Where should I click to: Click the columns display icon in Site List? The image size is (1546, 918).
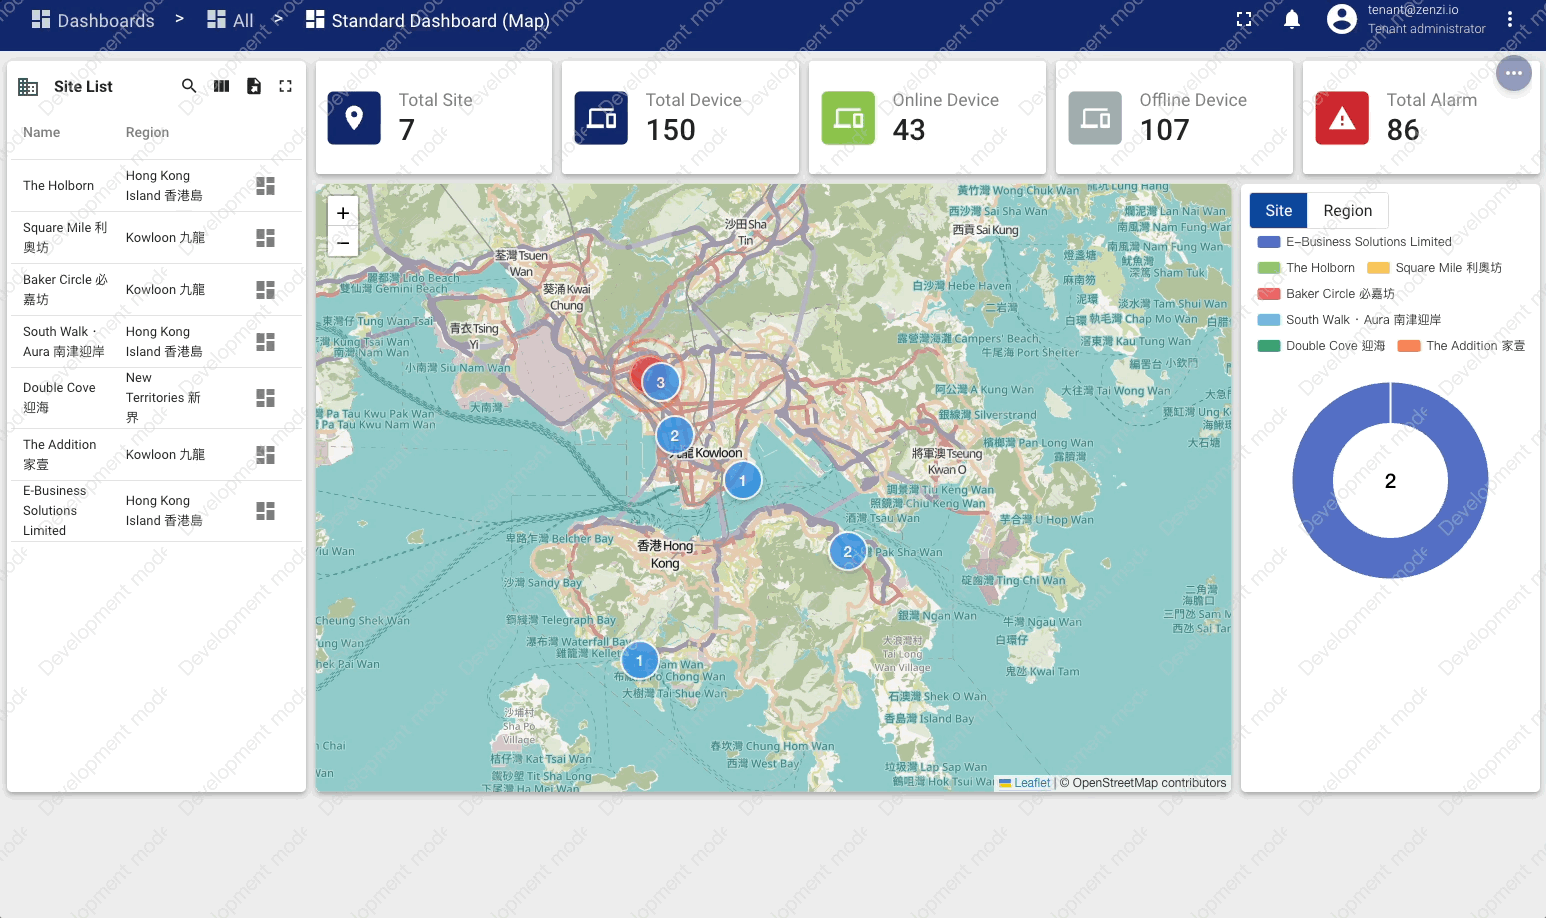coord(221,86)
